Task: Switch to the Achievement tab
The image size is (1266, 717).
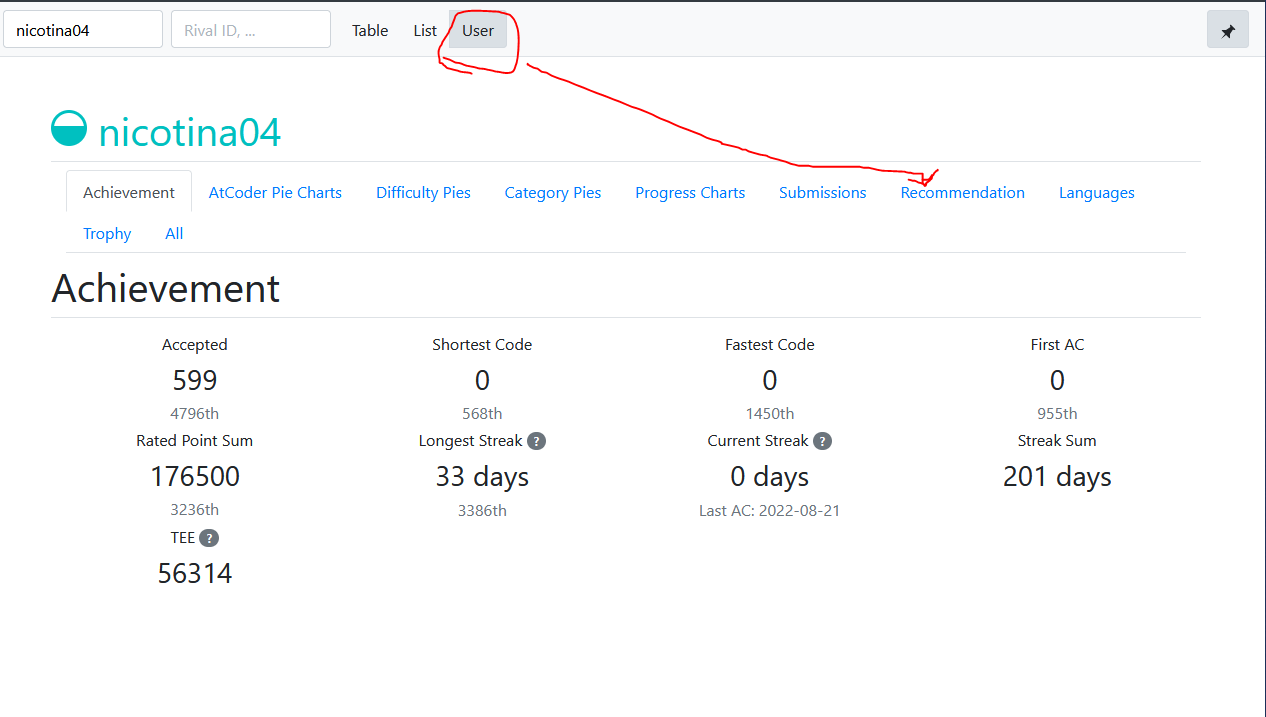Action: [x=129, y=192]
